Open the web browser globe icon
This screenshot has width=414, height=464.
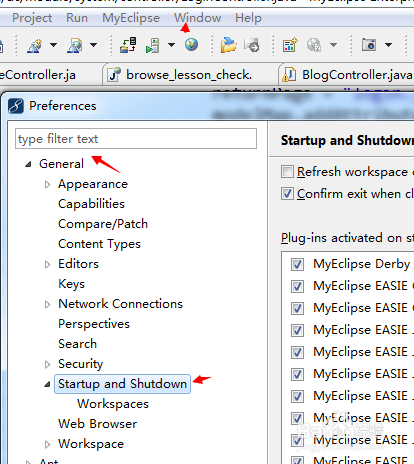[x=191, y=44]
